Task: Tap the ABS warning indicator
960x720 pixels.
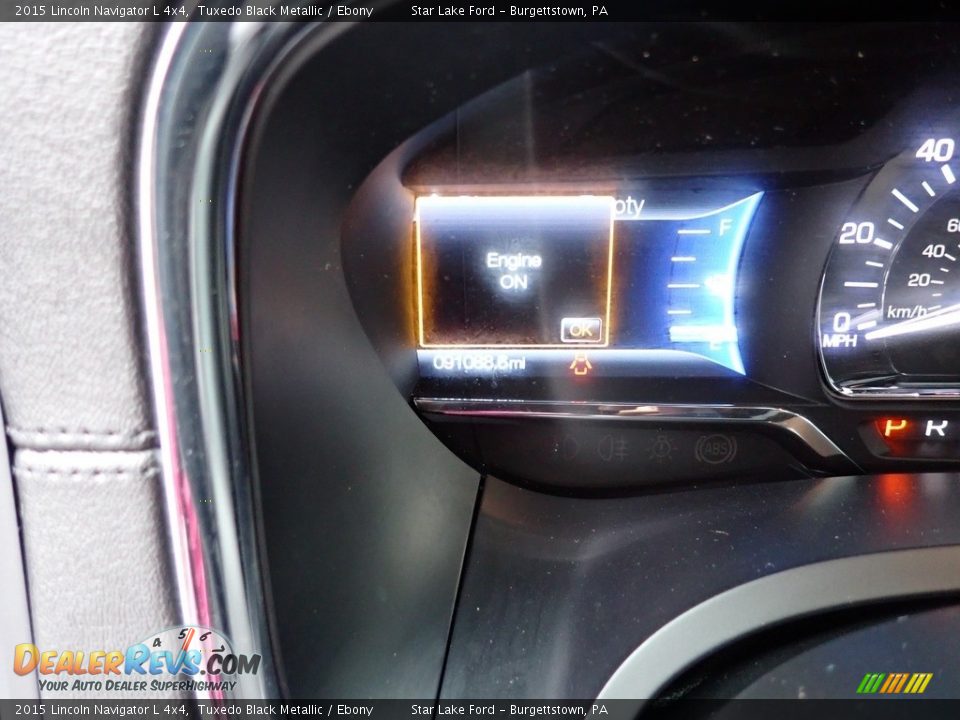Action: [715, 449]
